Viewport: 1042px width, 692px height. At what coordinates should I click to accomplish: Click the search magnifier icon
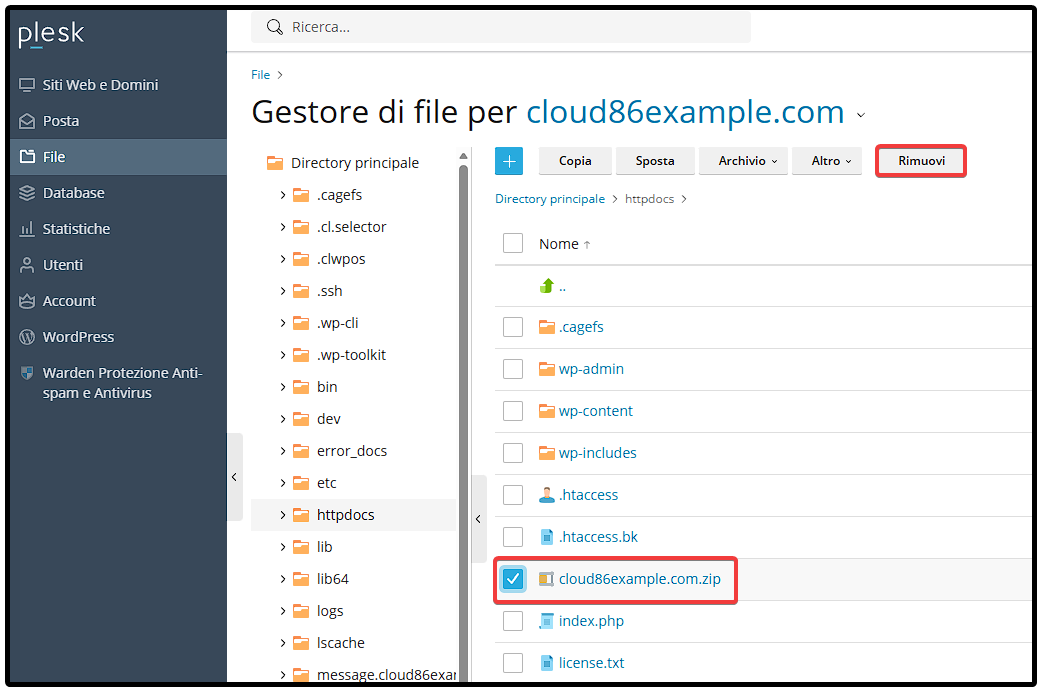274,27
